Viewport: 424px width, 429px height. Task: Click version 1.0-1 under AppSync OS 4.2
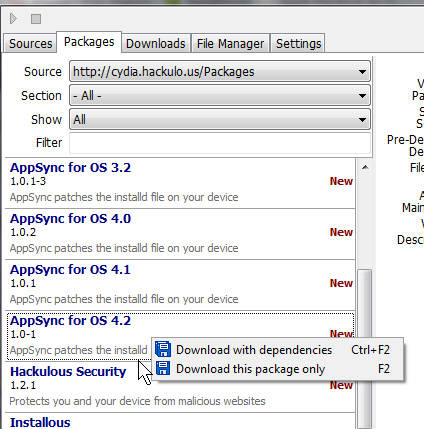coord(23,334)
